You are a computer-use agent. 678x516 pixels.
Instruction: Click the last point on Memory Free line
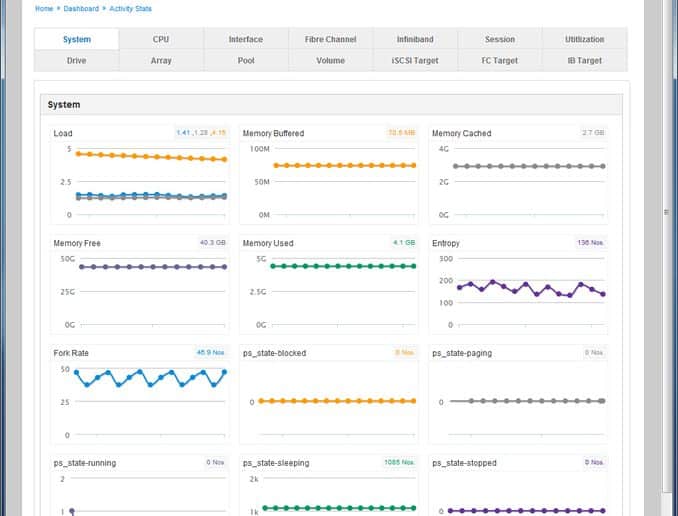(x=224, y=267)
